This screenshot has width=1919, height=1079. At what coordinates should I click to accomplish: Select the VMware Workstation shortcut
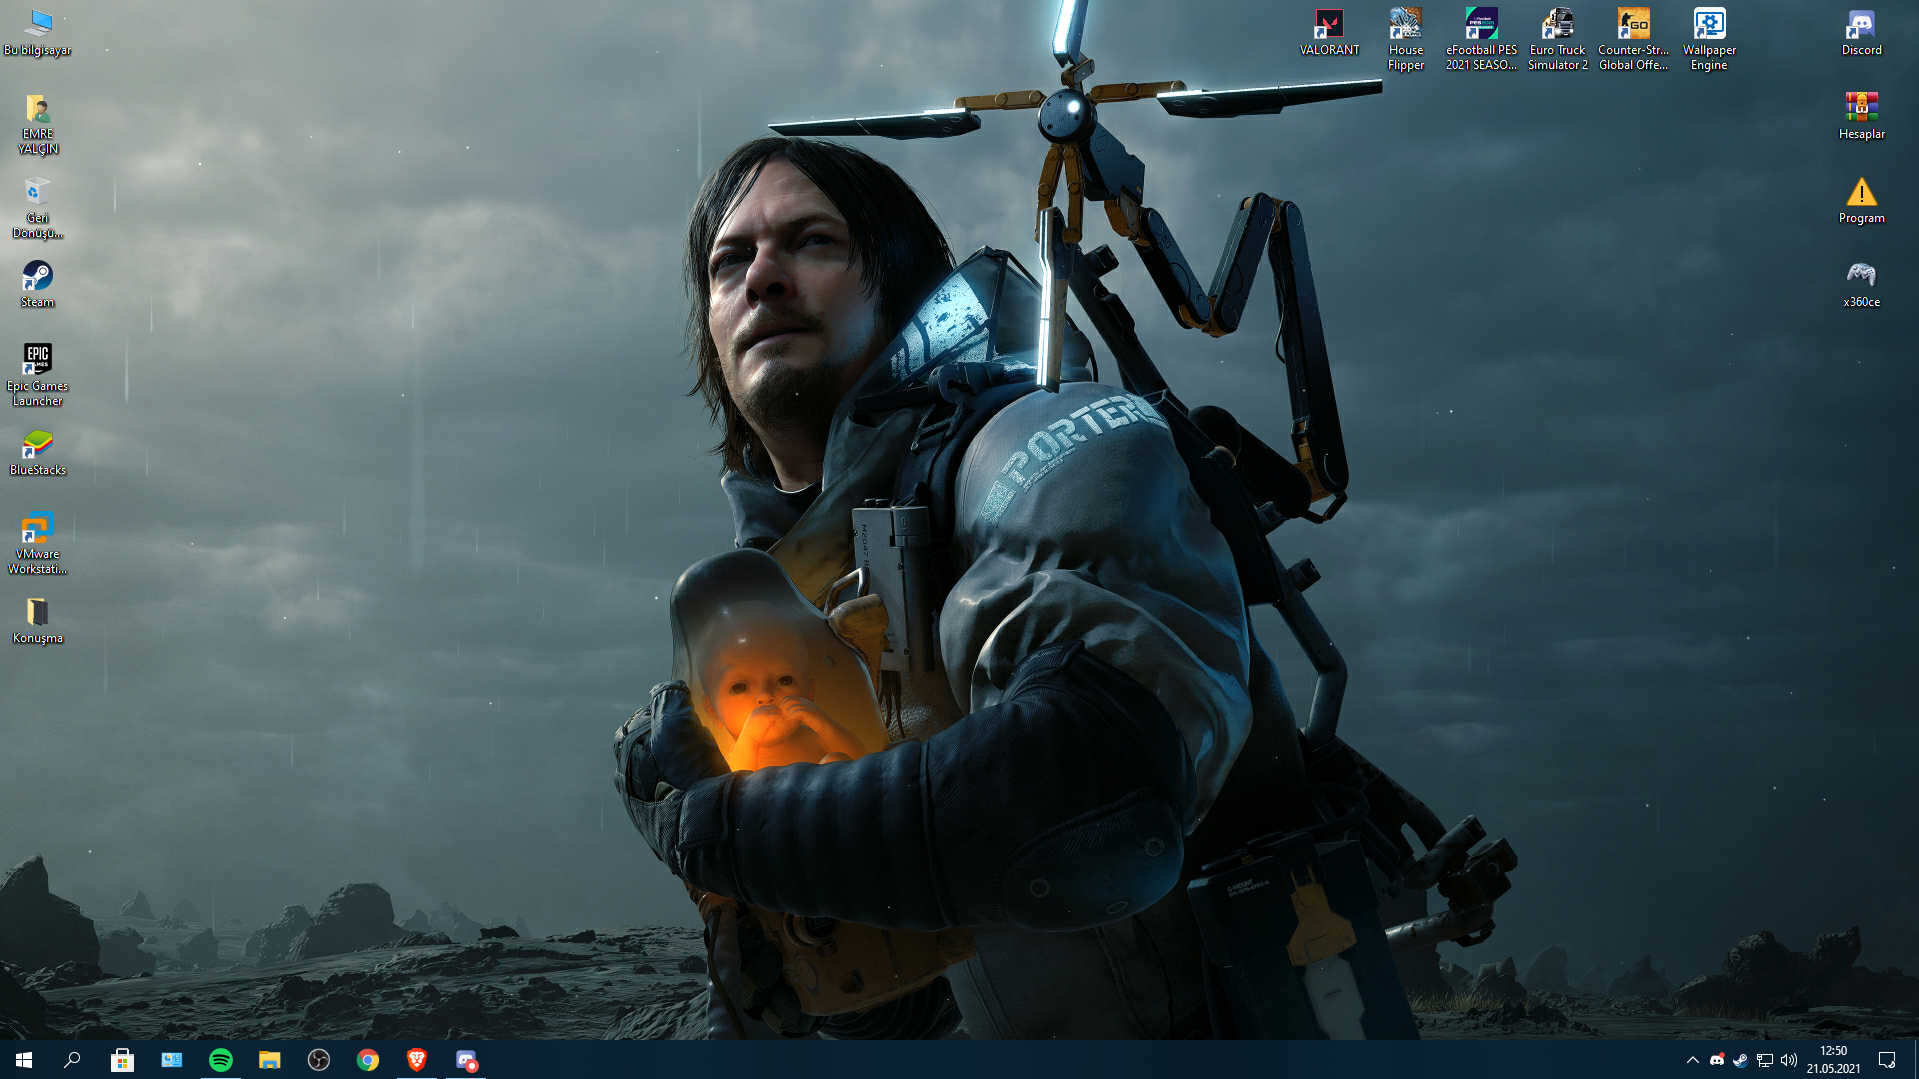coord(38,545)
